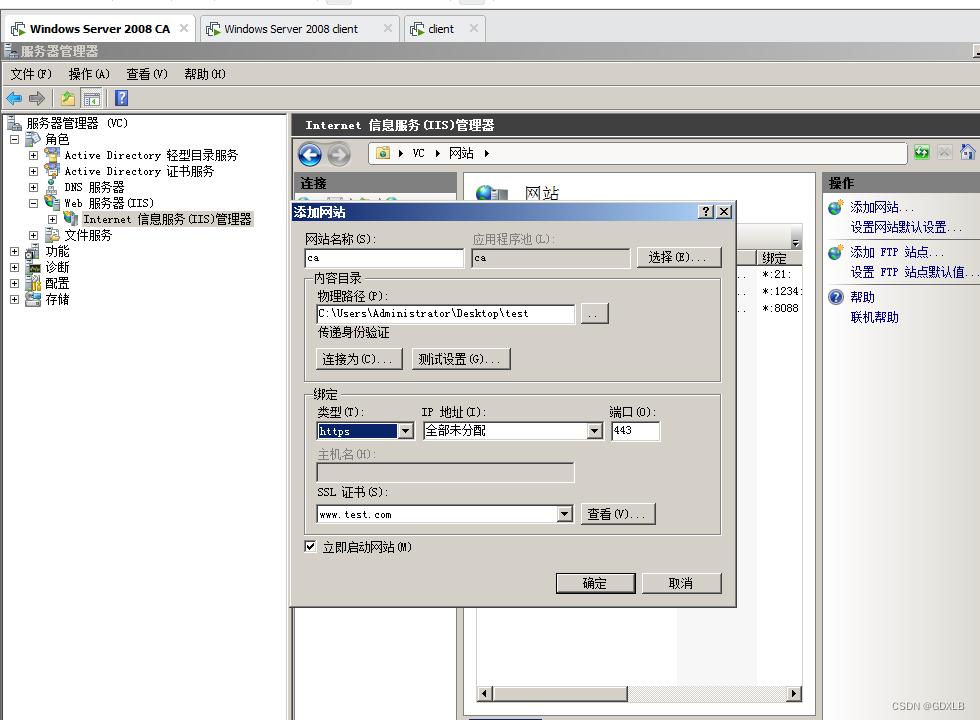Expand Internet 信息服务(IIS)管理器 node
Image resolution: width=980 pixels, height=720 pixels.
(52, 219)
